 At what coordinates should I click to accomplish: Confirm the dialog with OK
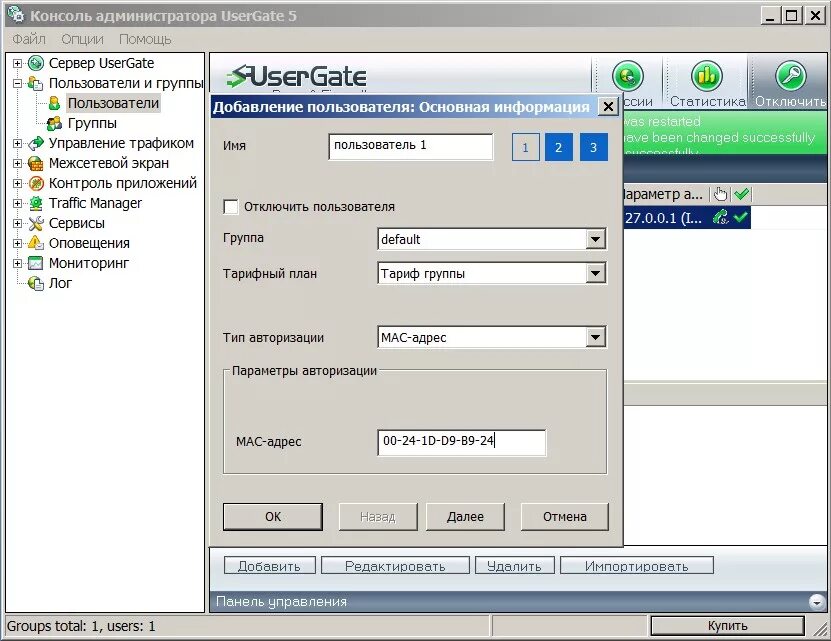click(273, 517)
